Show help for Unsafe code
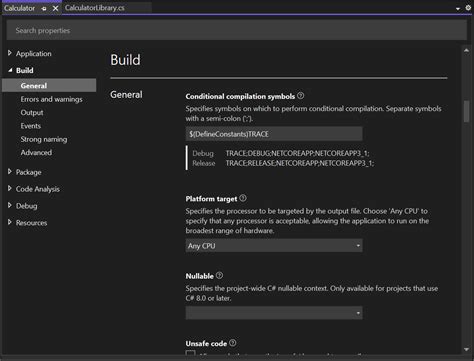Screen dimensions: 474x361 click(233, 343)
